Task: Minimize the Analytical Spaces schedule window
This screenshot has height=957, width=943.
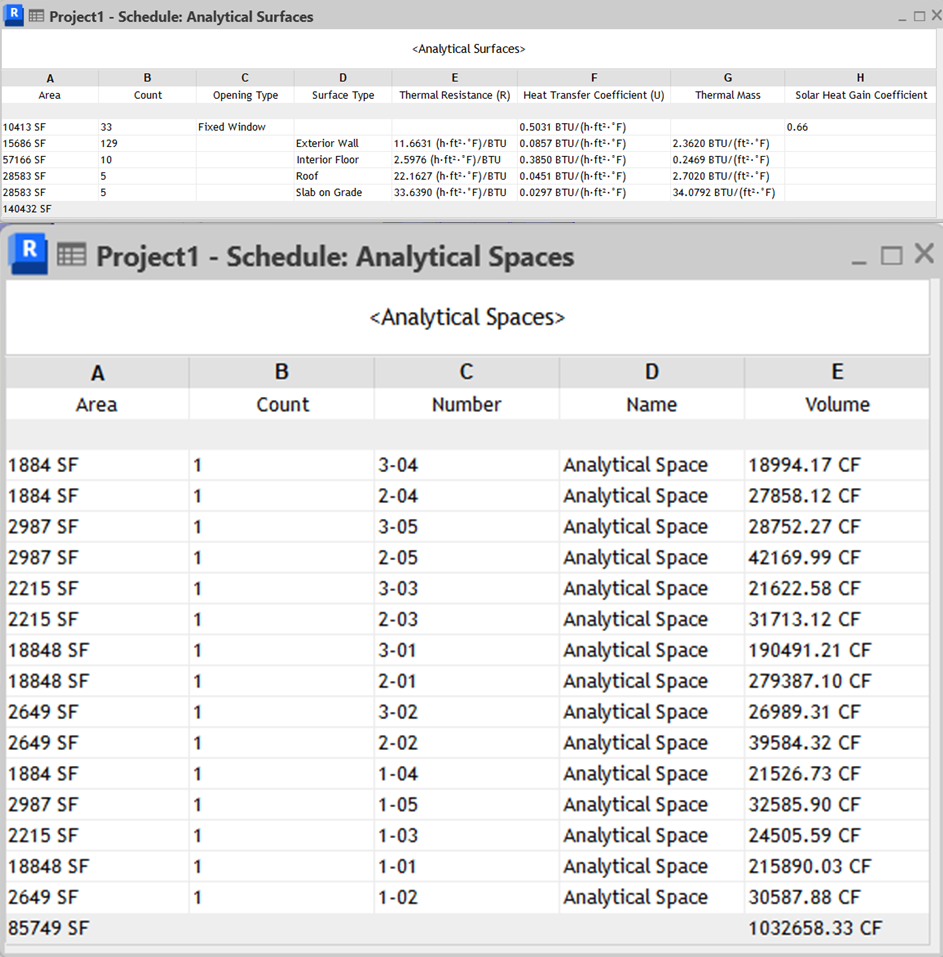Action: click(859, 256)
